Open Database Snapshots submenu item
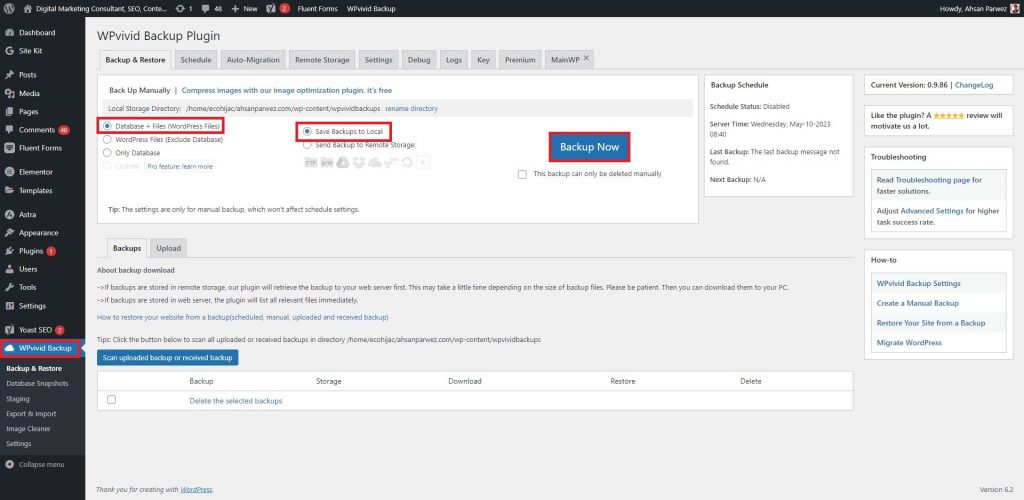 point(37,384)
